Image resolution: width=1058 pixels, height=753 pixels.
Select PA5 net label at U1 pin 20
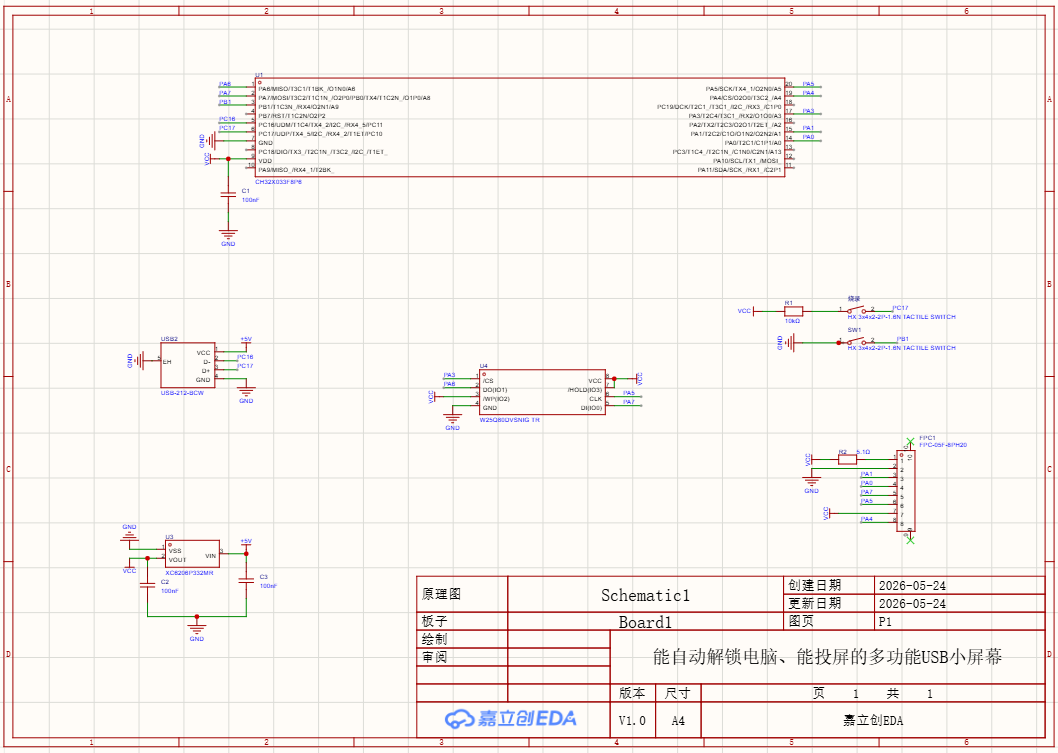pyautogui.click(x=808, y=84)
